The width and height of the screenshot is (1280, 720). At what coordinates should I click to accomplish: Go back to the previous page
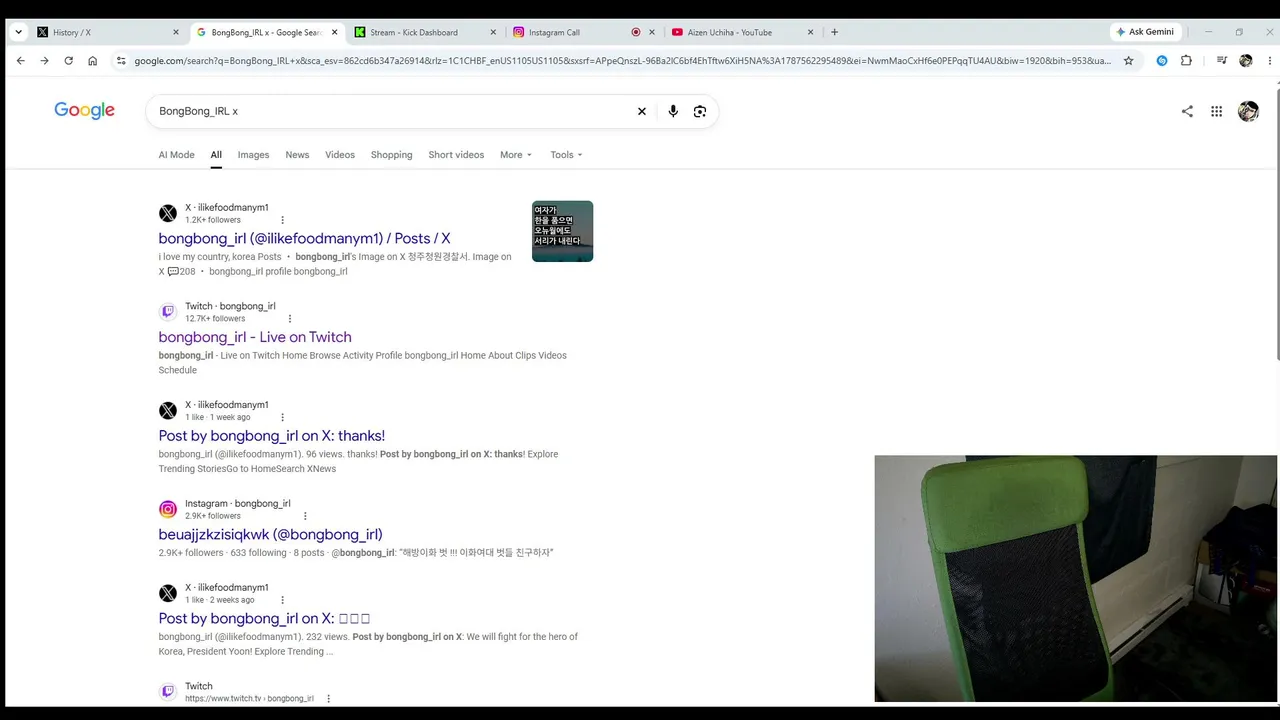pyautogui.click(x=20, y=61)
